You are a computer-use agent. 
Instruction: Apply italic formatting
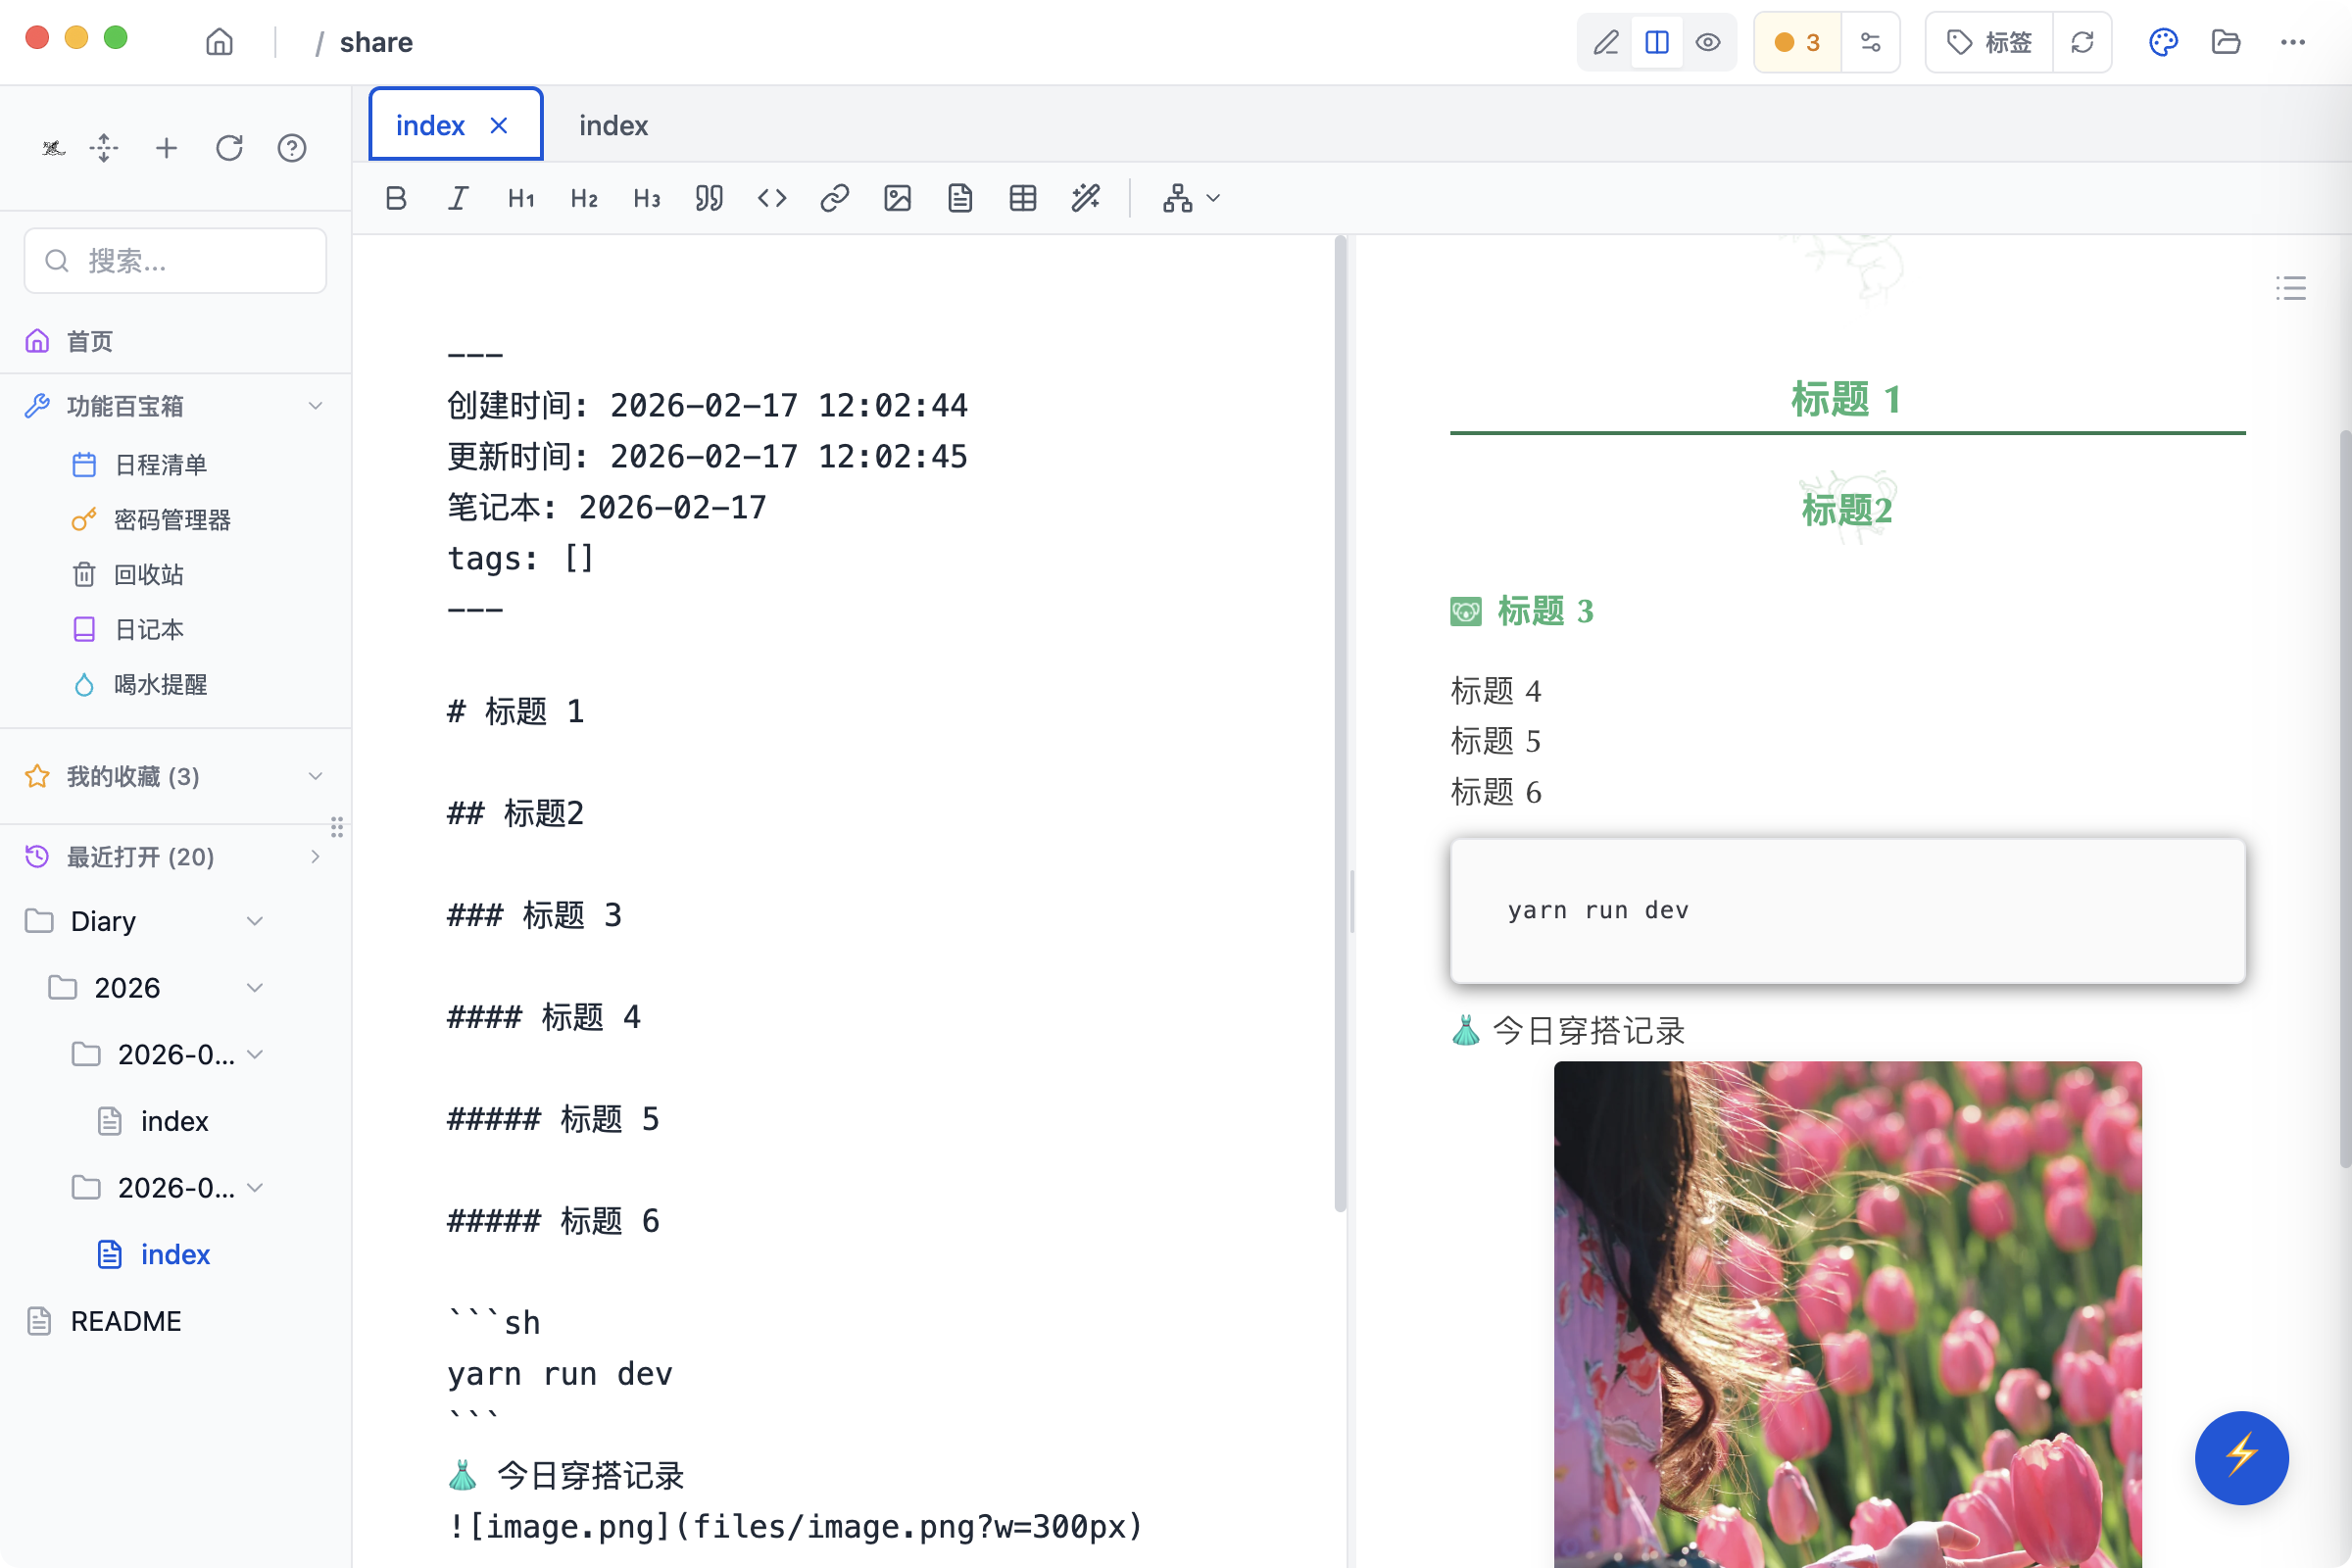pyautogui.click(x=458, y=198)
